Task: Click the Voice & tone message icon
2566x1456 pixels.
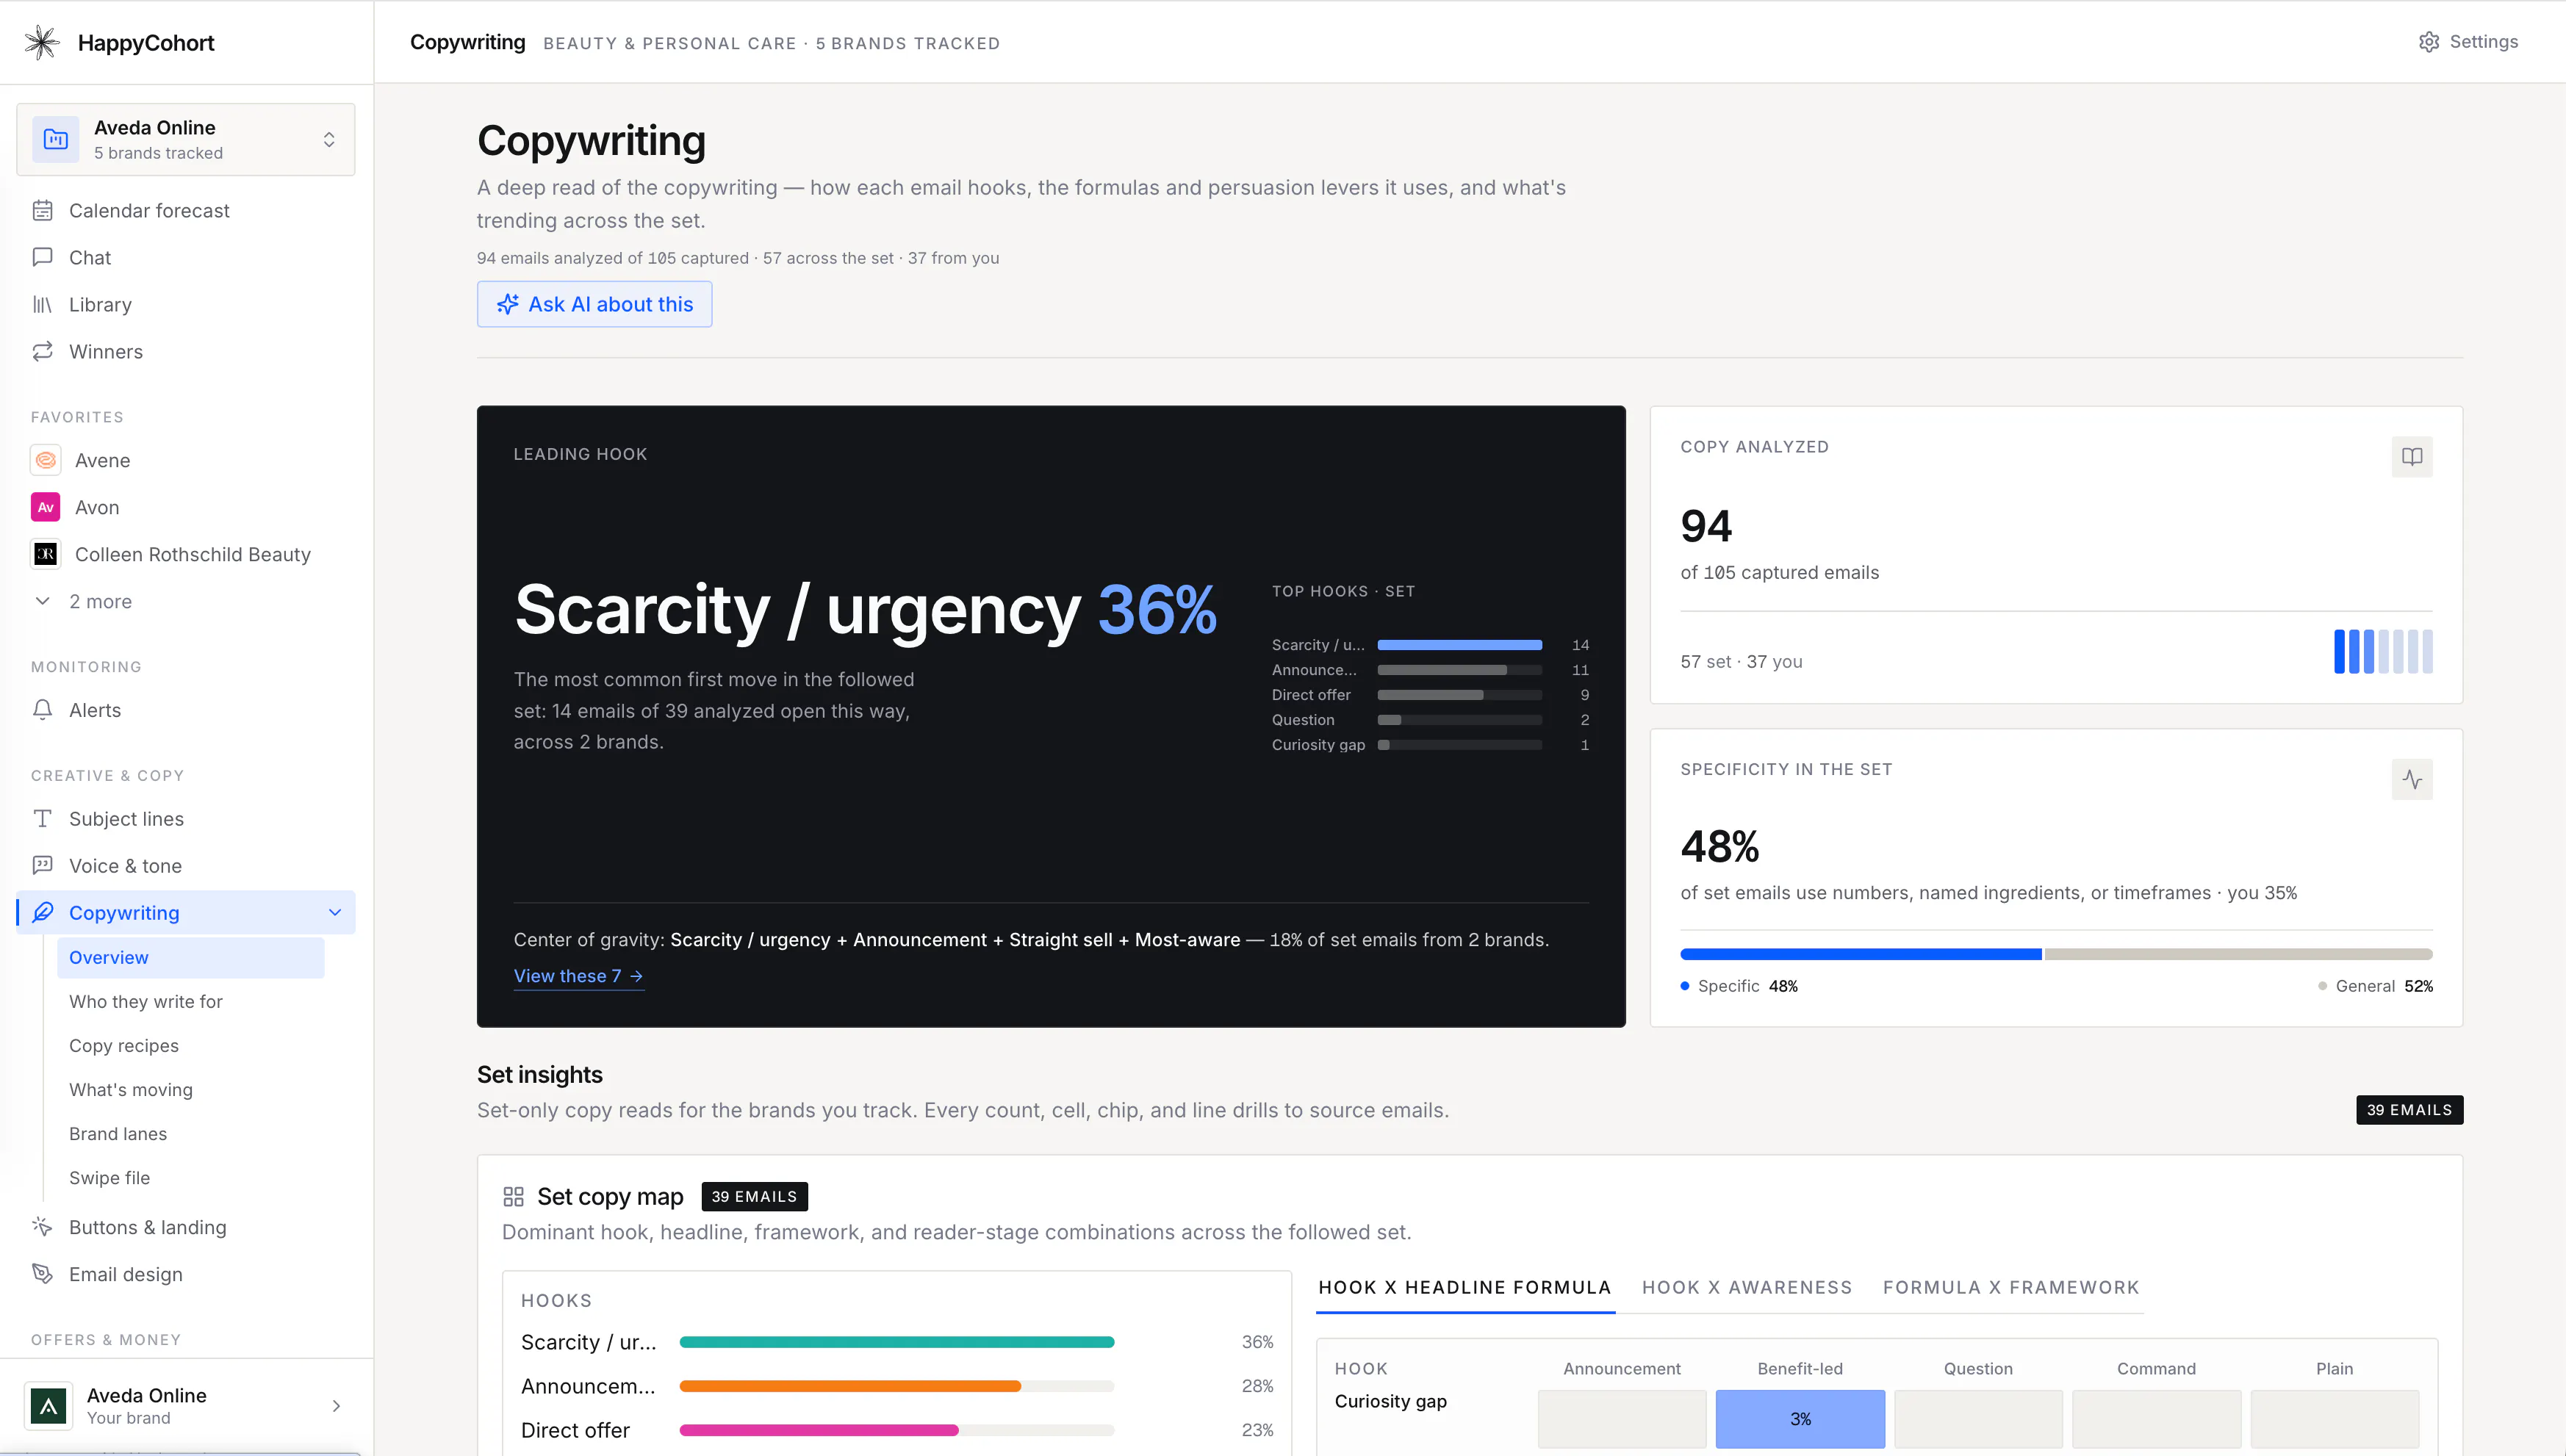Action: point(42,866)
